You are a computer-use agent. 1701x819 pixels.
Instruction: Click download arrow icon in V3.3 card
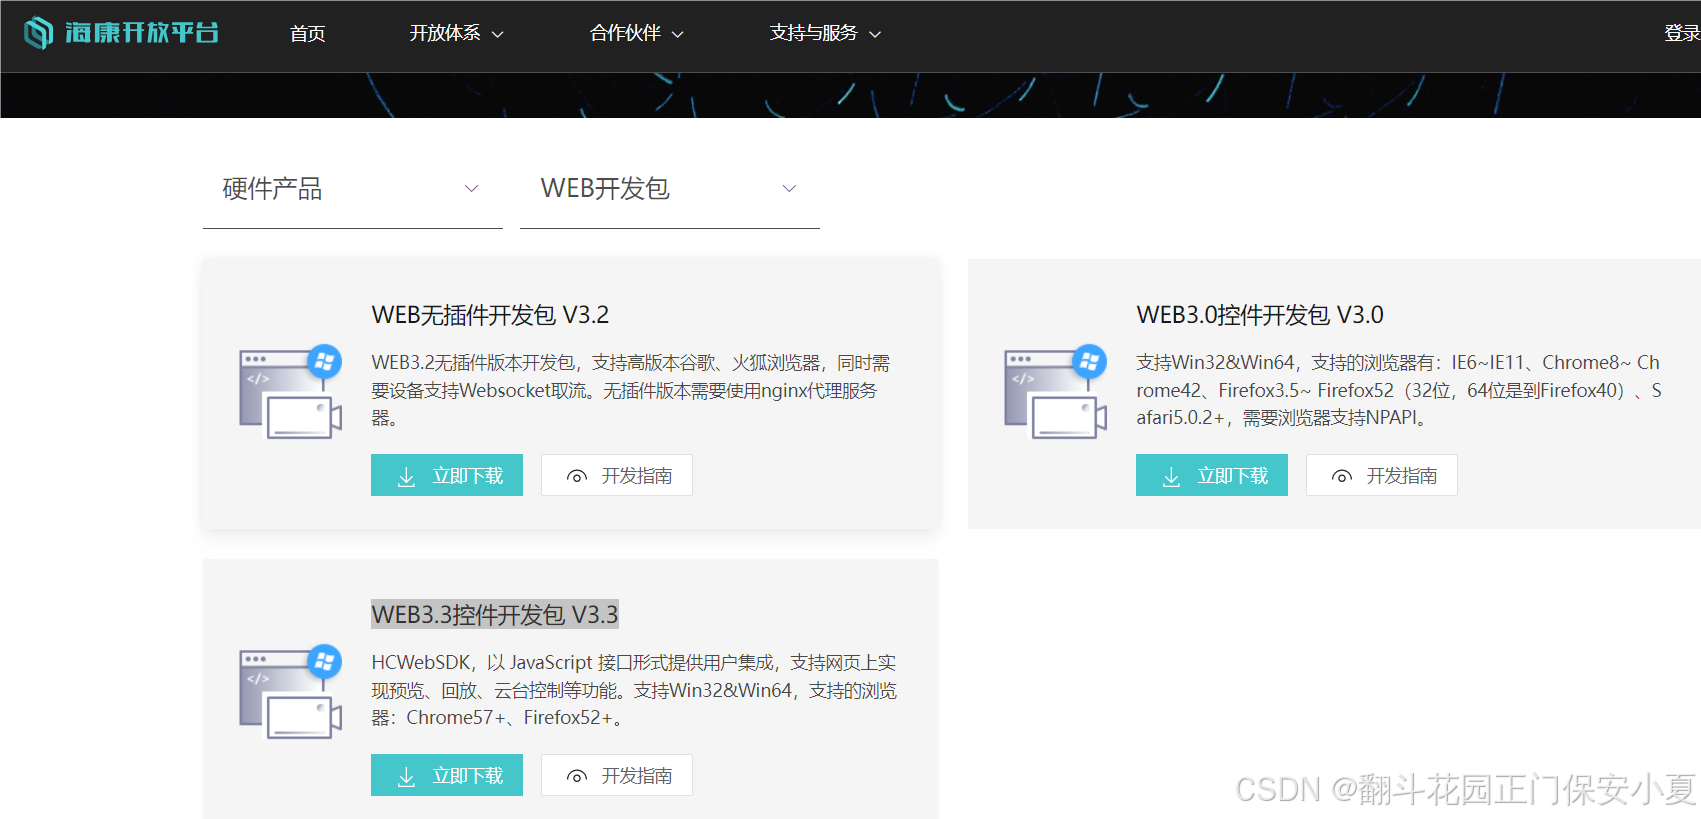(406, 777)
